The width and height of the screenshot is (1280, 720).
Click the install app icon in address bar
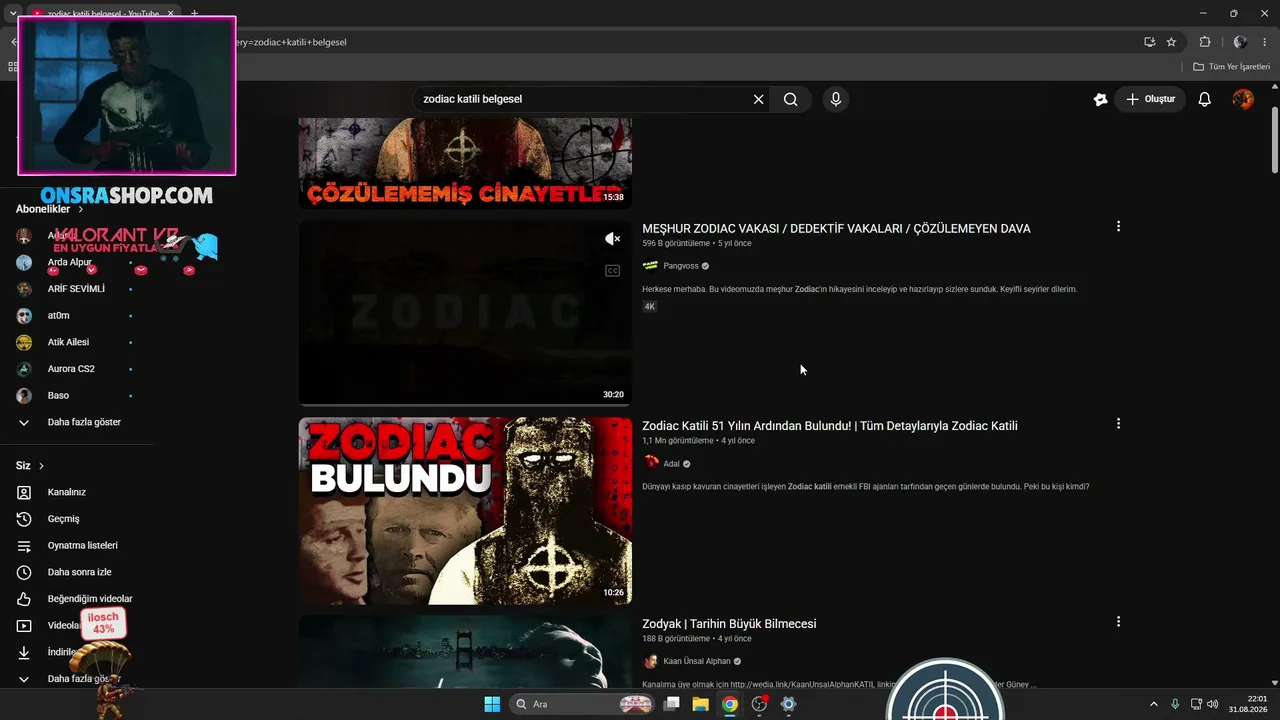(x=1150, y=42)
